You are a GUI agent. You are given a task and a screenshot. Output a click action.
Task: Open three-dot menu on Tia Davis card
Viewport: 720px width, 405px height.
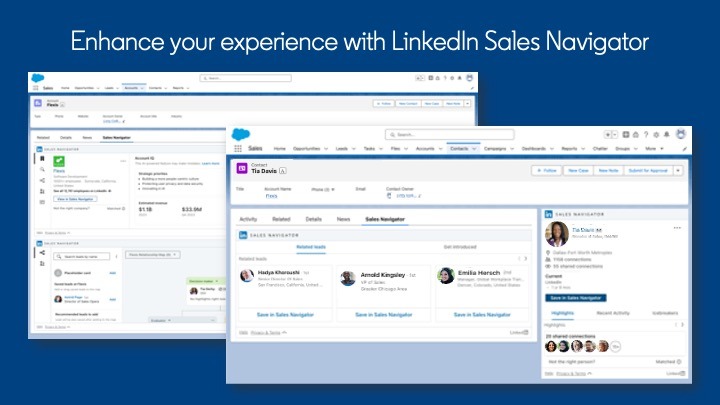click(x=677, y=228)
